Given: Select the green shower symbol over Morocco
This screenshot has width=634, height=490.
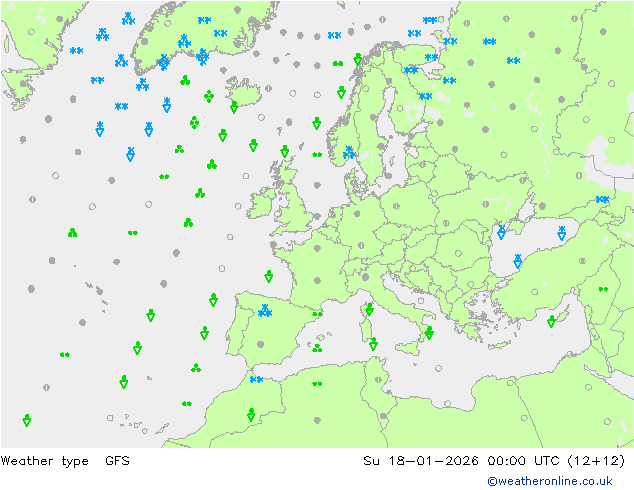Looking at the screenshot, I should pos(251,415).
